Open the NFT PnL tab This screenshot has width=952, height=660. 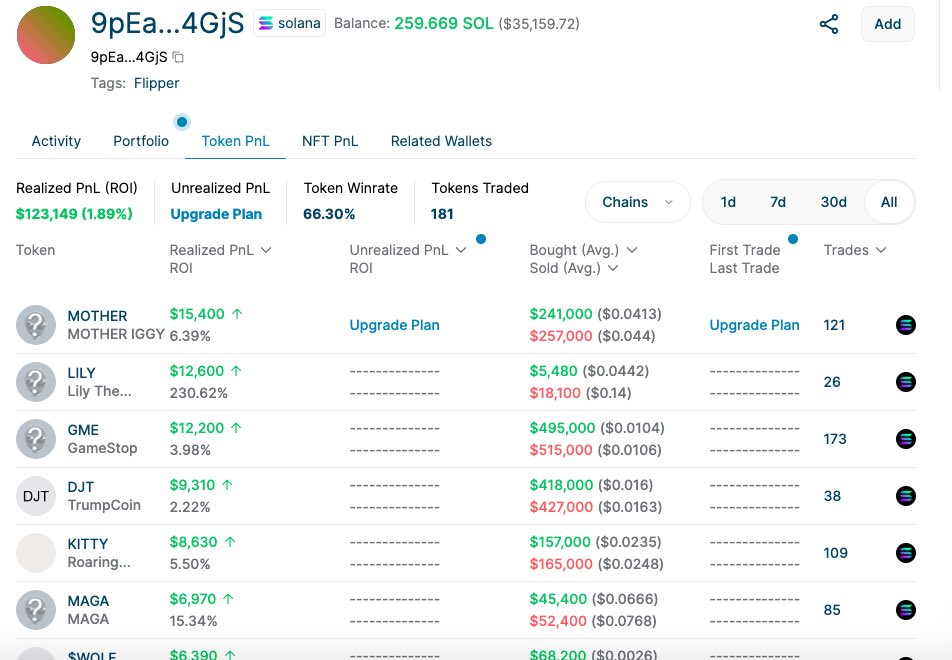[x=330, y=141]
